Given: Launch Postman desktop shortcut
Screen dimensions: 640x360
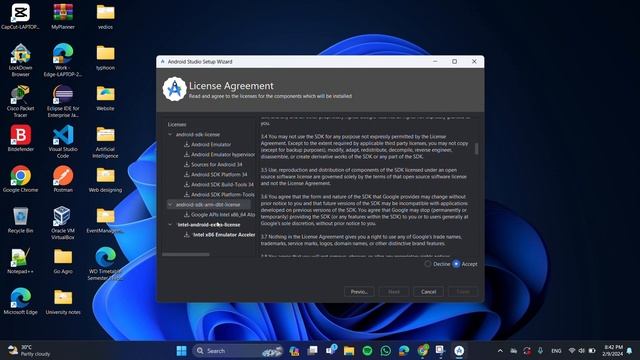Looking at the screenshot, I should point(63,180).
